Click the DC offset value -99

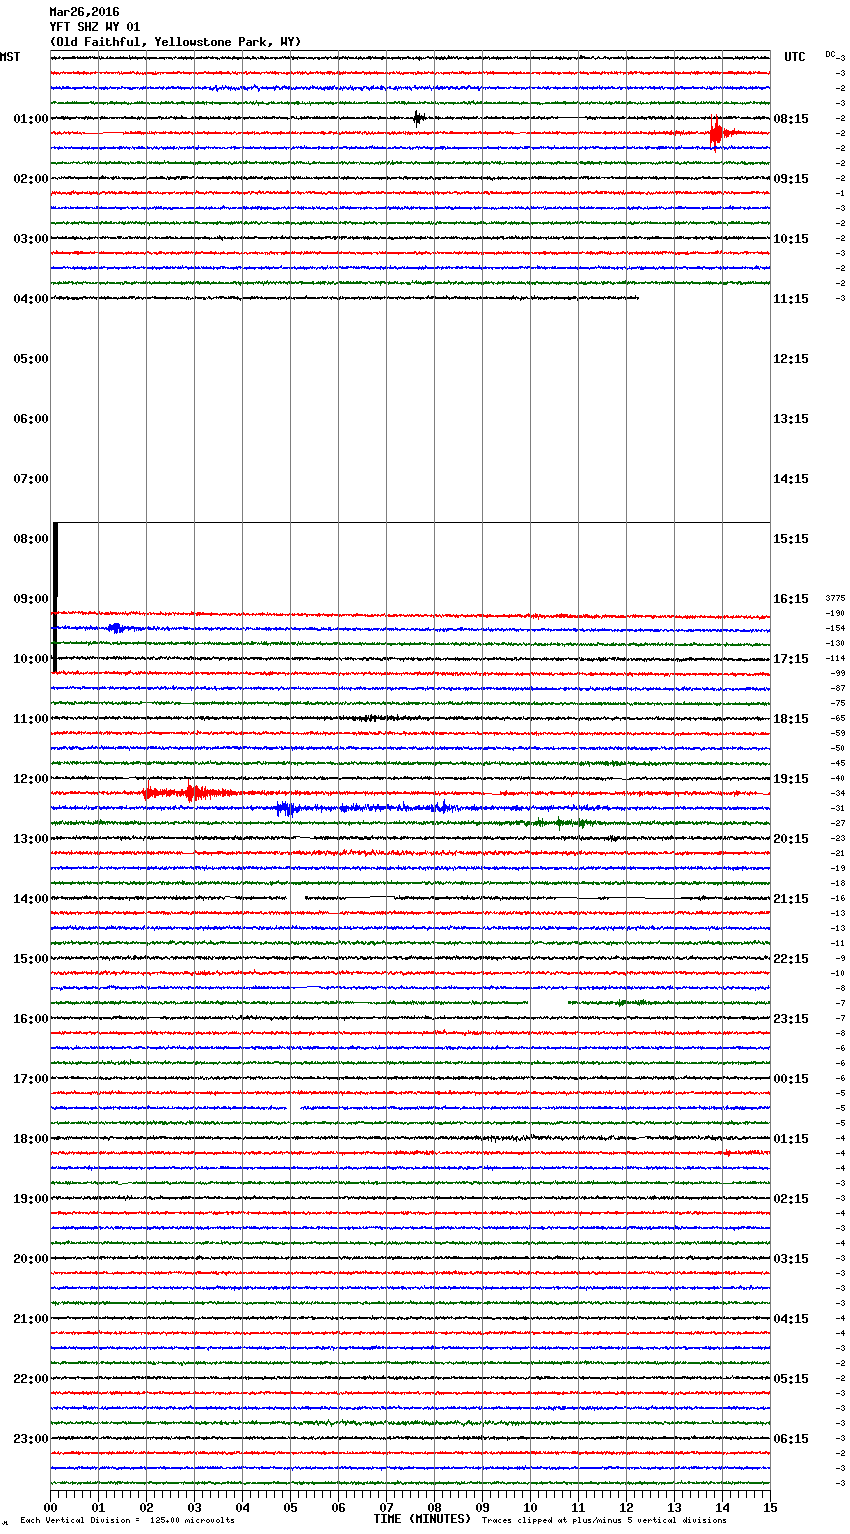coord(837,673)
